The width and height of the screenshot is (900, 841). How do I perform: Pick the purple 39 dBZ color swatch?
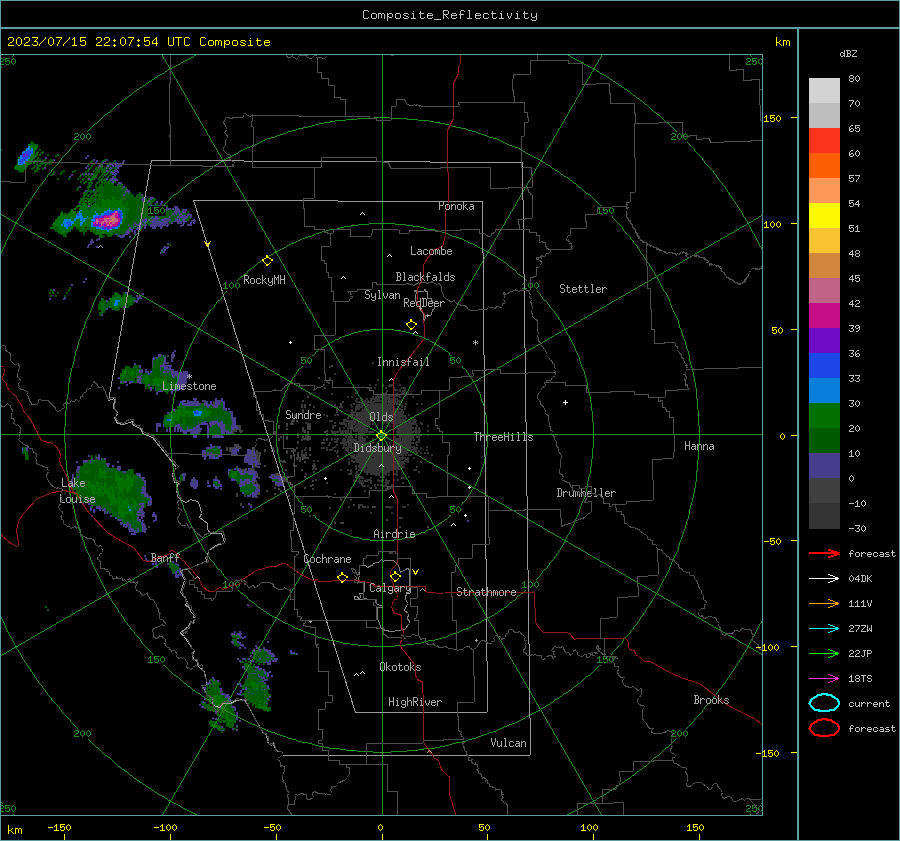point(824,340)
